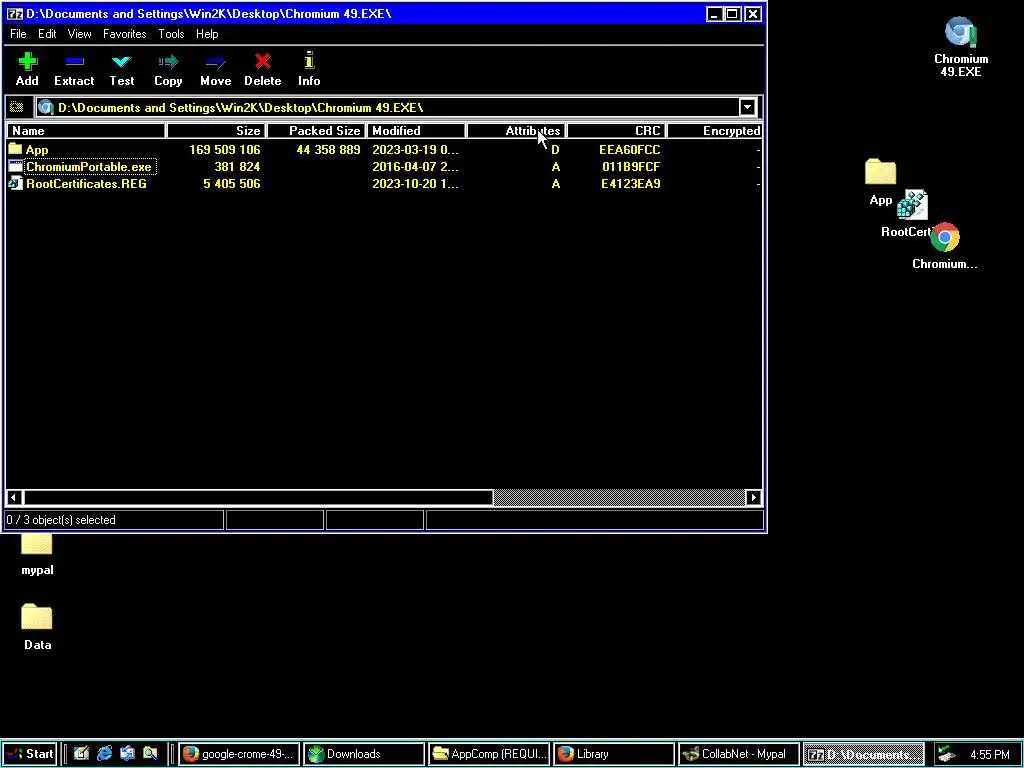Screen dimensions: 1024x768
Task: Open the View menu
Action: click(79, 34)
